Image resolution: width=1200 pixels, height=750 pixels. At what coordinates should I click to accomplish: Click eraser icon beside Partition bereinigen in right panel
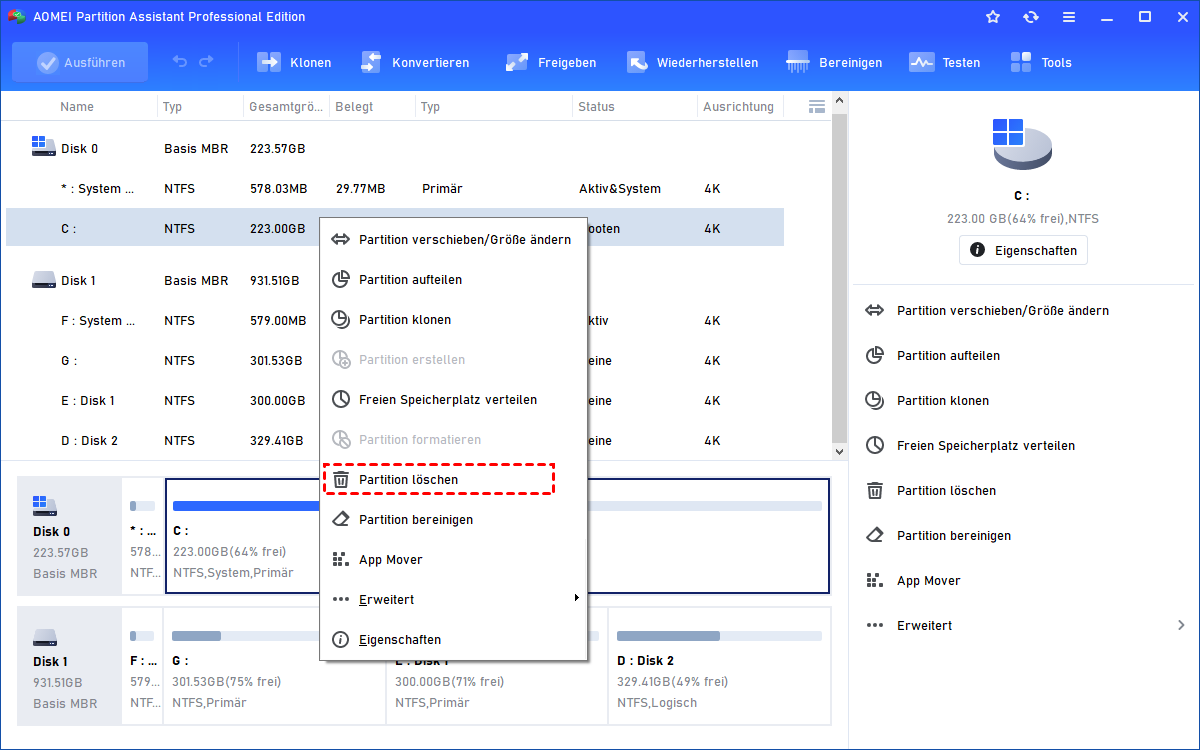click(875, 536)
